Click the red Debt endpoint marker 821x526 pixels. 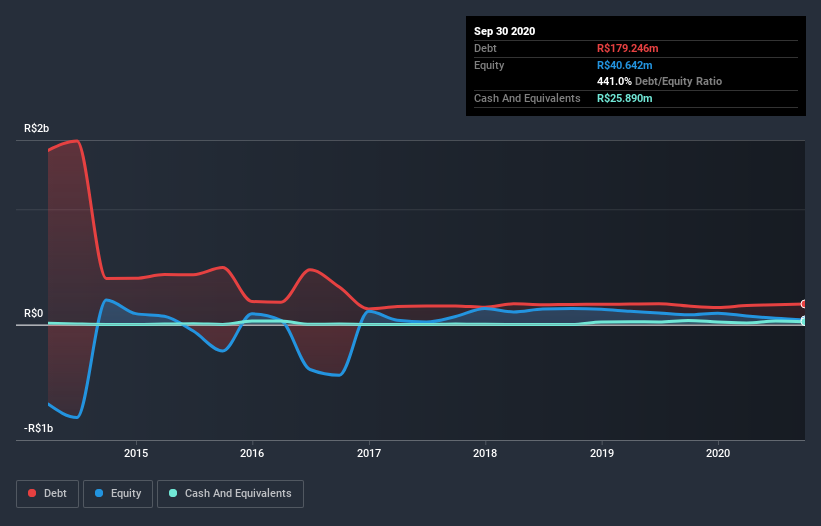click(x=804, y=304)
